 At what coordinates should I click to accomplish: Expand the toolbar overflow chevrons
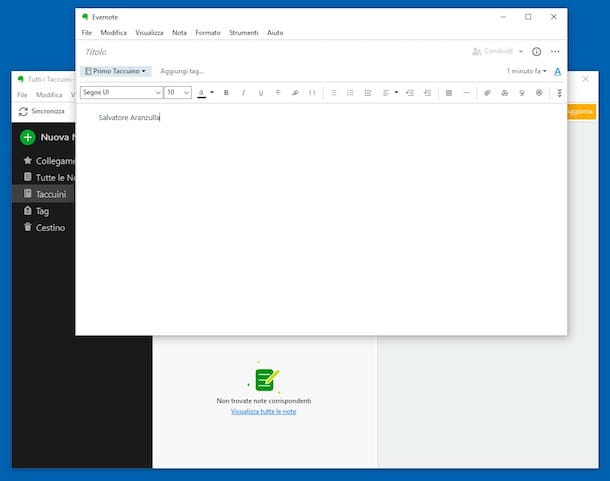click(559, 93)
